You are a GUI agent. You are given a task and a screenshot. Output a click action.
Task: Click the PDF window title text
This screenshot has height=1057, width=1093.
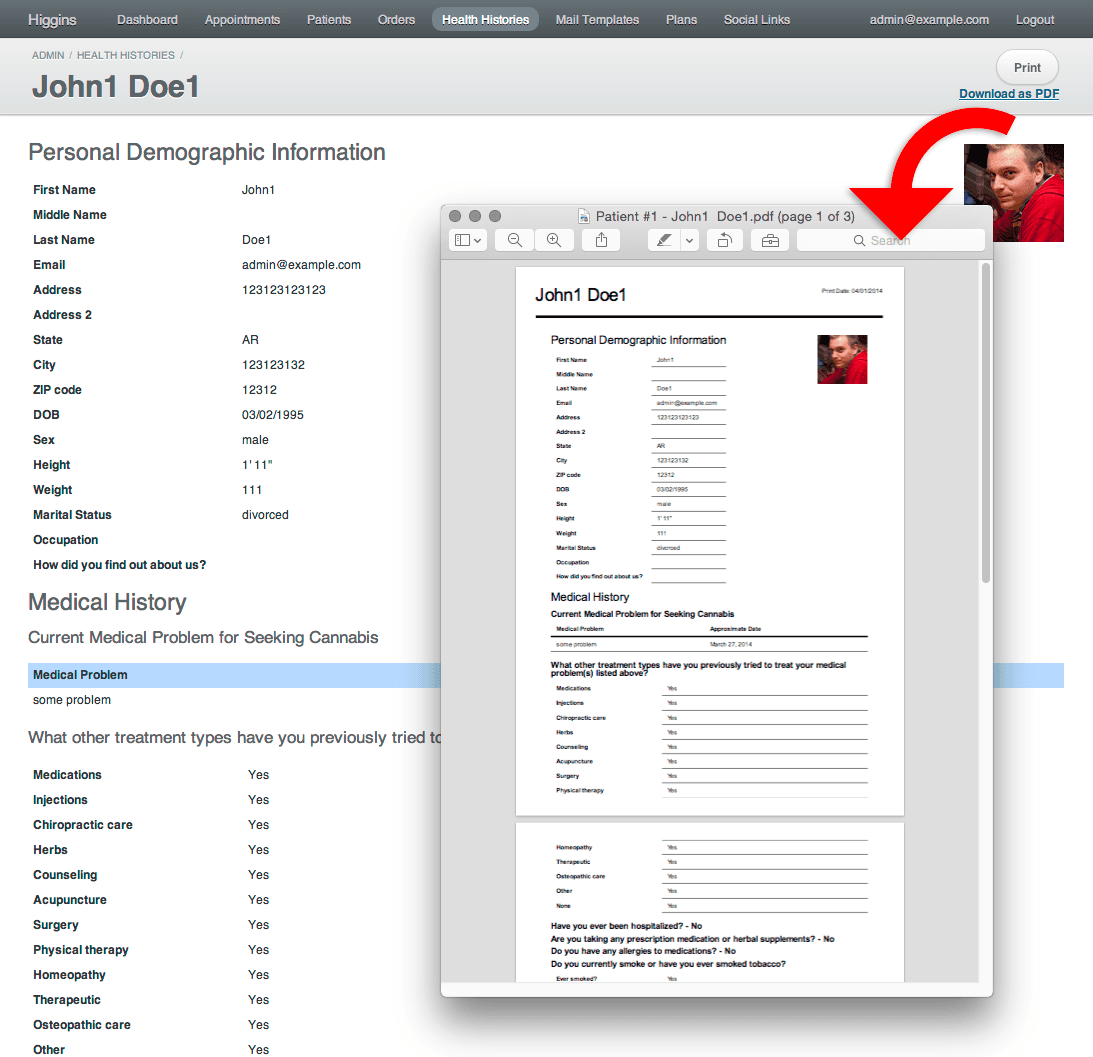pyautogui.click(x=725, y=217)
